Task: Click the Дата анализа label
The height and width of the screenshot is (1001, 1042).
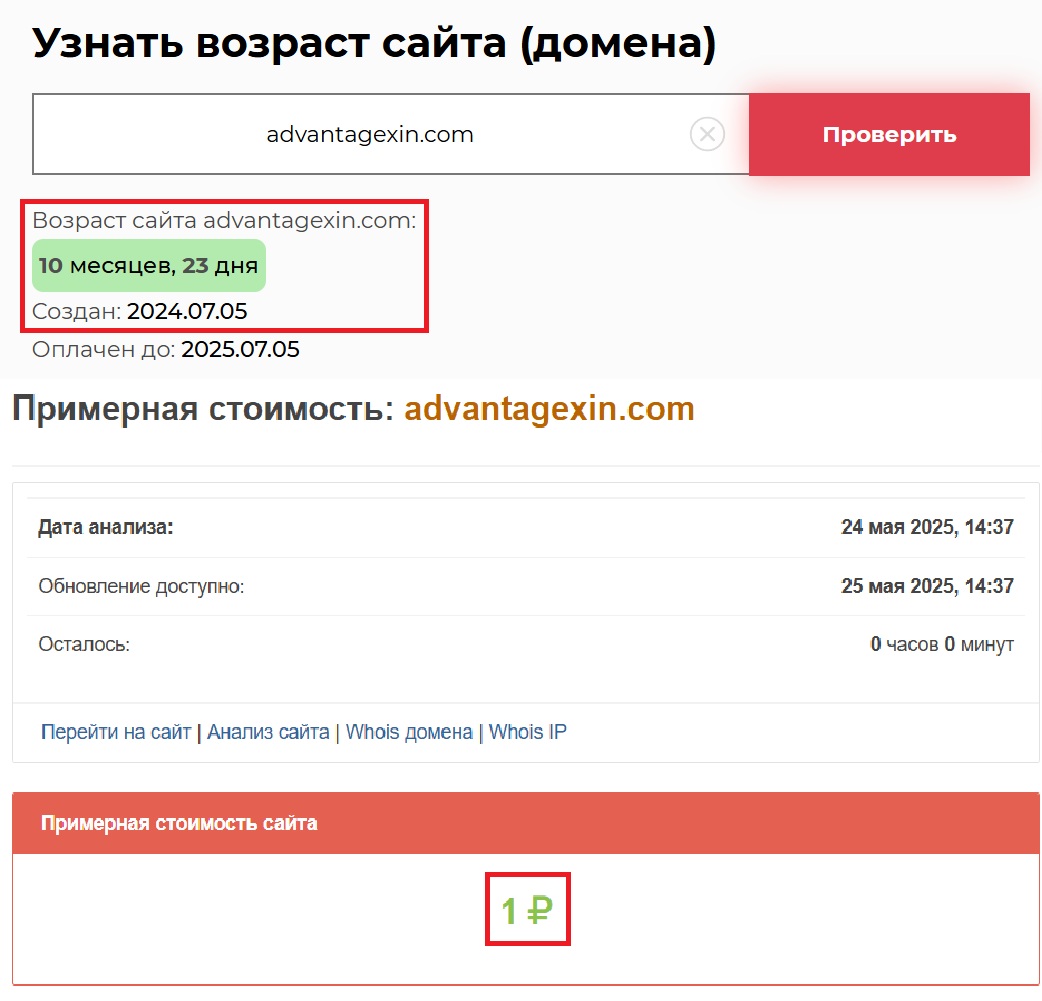Action: [x=106, y=528]
